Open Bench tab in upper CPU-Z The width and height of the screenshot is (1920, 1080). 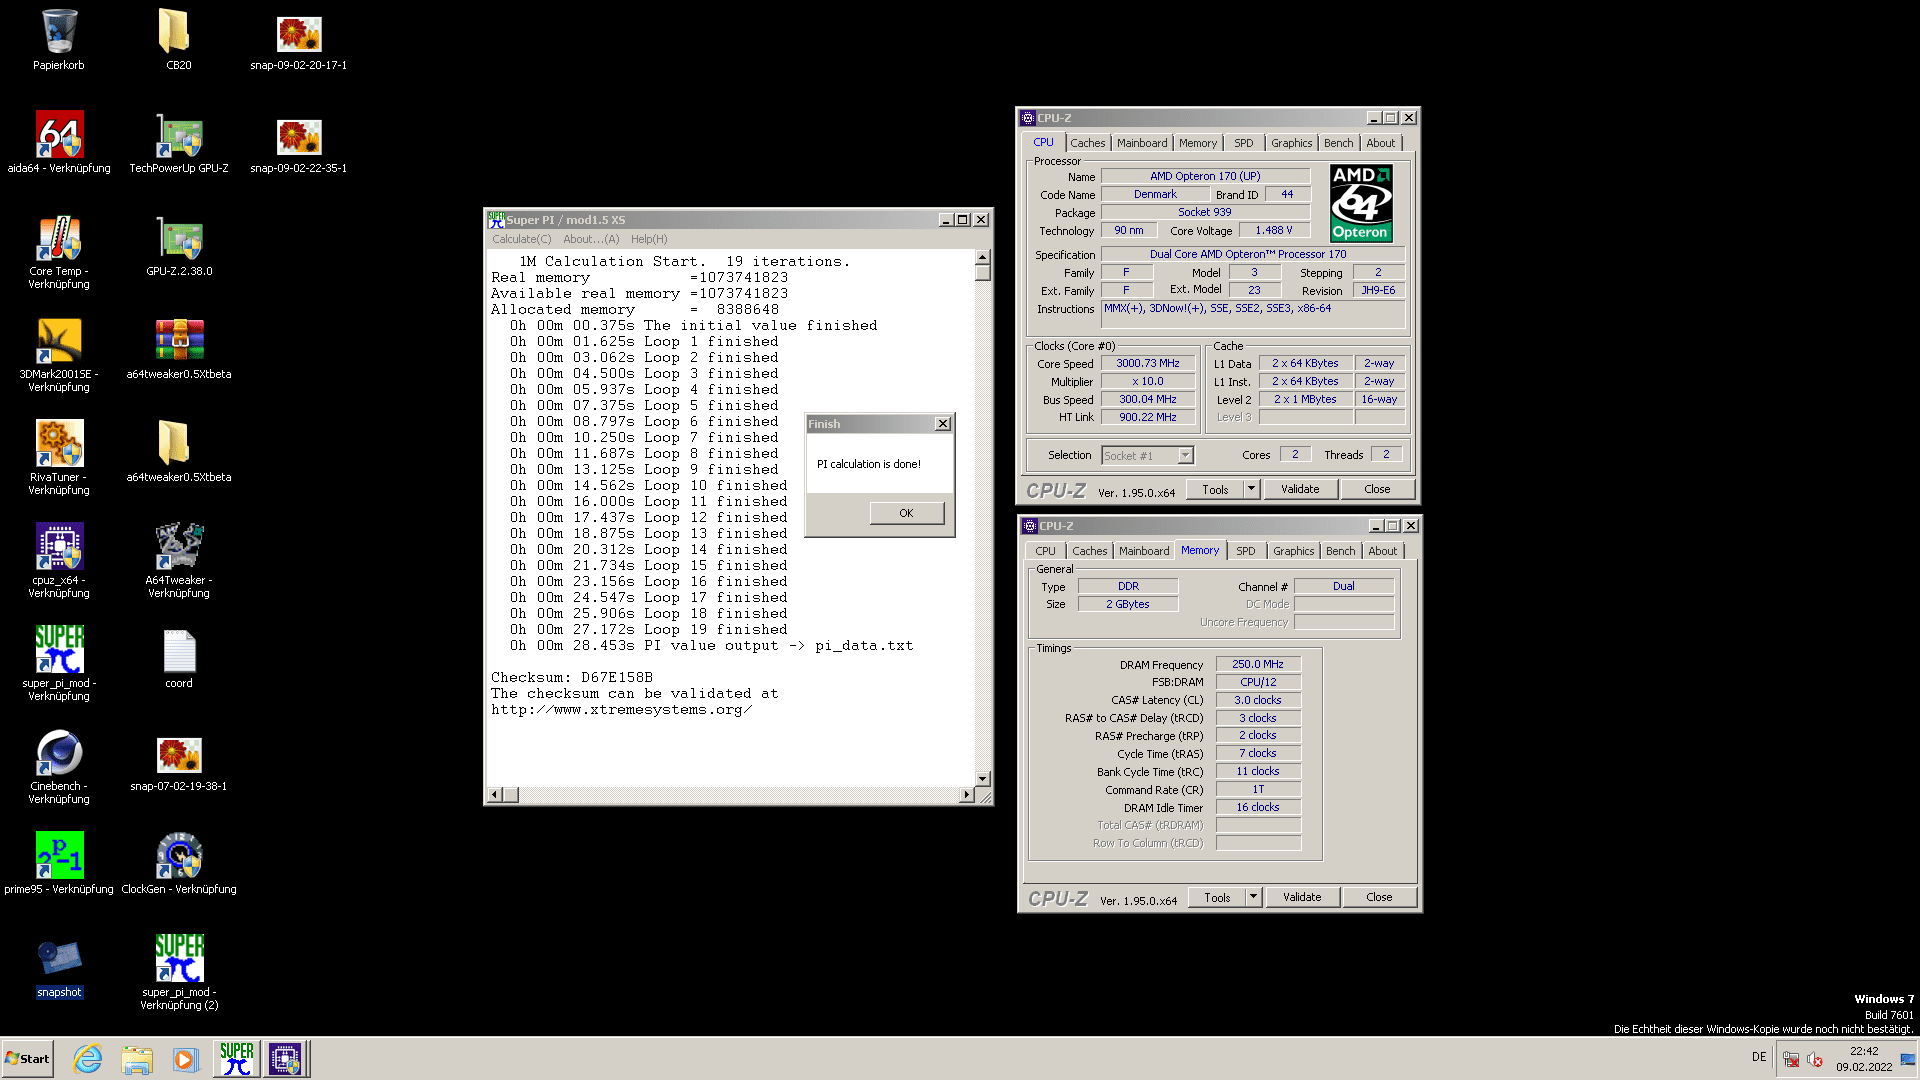point(1338,143)
